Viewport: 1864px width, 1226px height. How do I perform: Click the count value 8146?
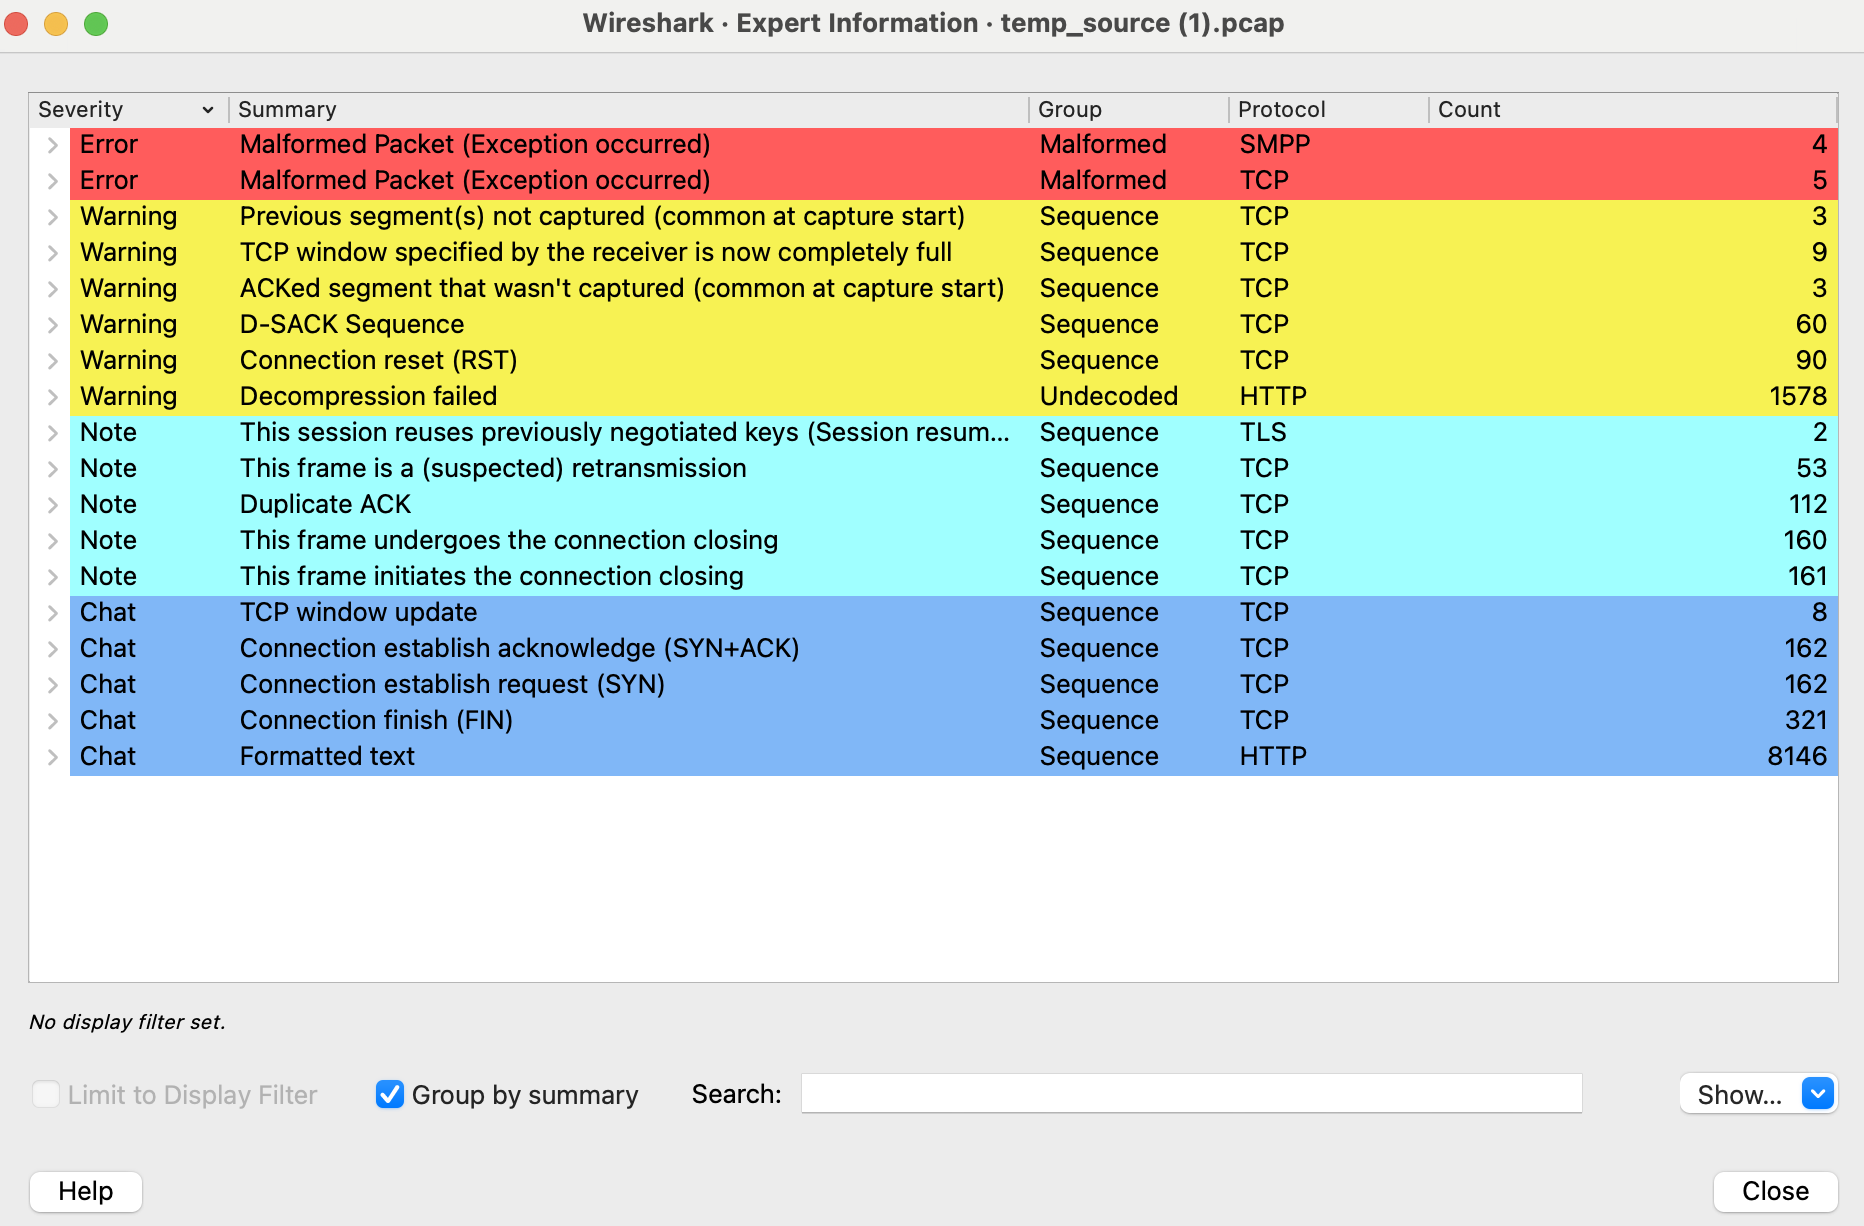tap(1797, 757)
